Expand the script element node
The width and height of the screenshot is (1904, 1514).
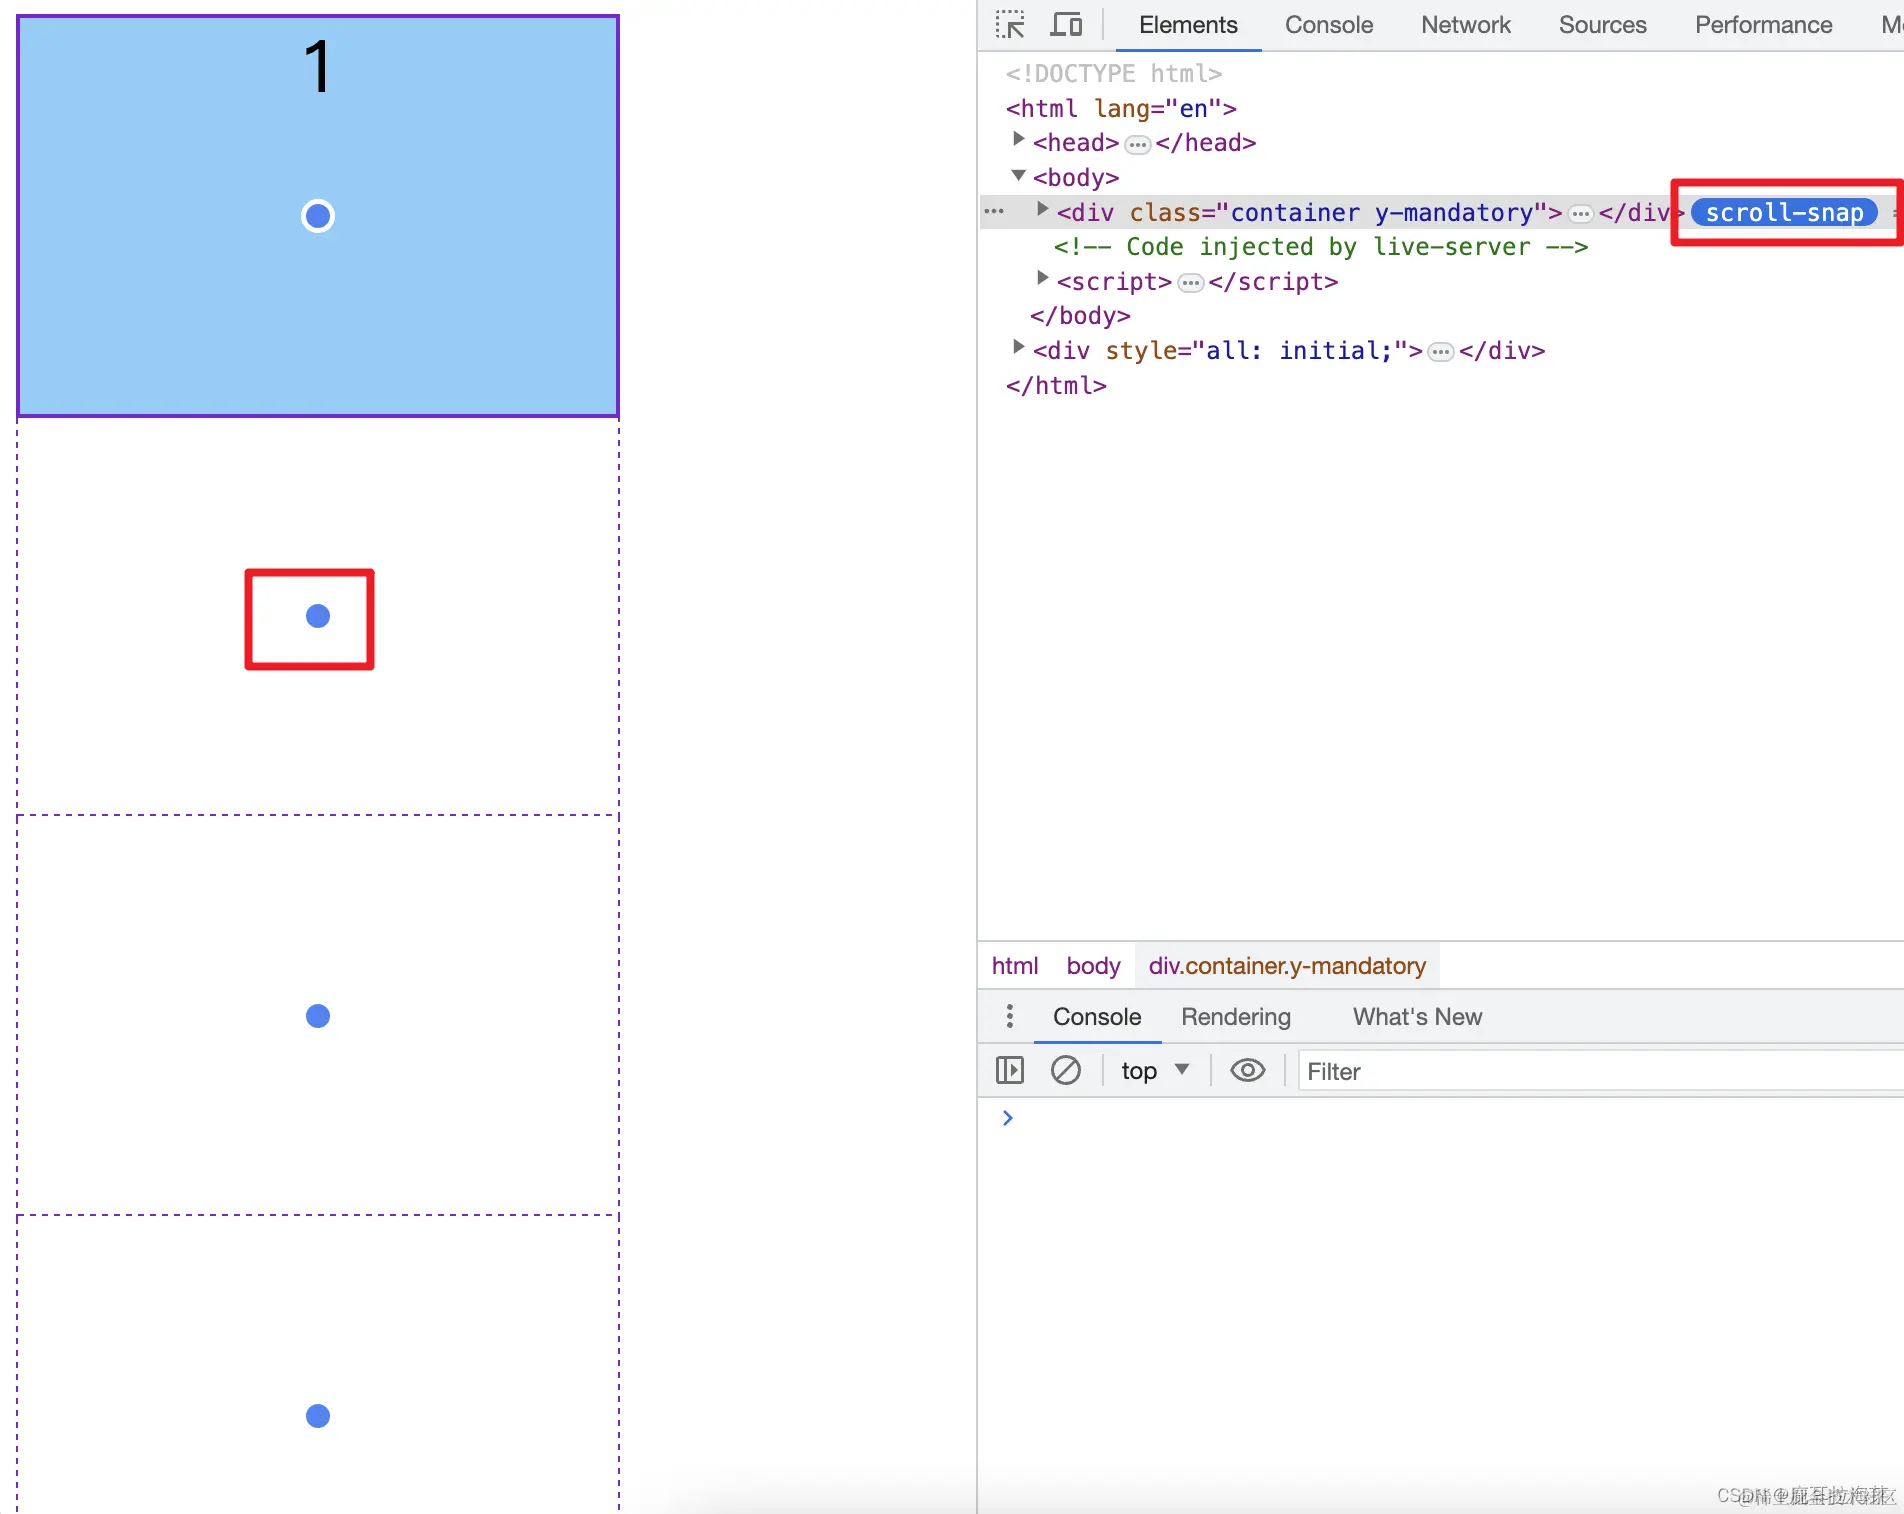pos(1042,278)
